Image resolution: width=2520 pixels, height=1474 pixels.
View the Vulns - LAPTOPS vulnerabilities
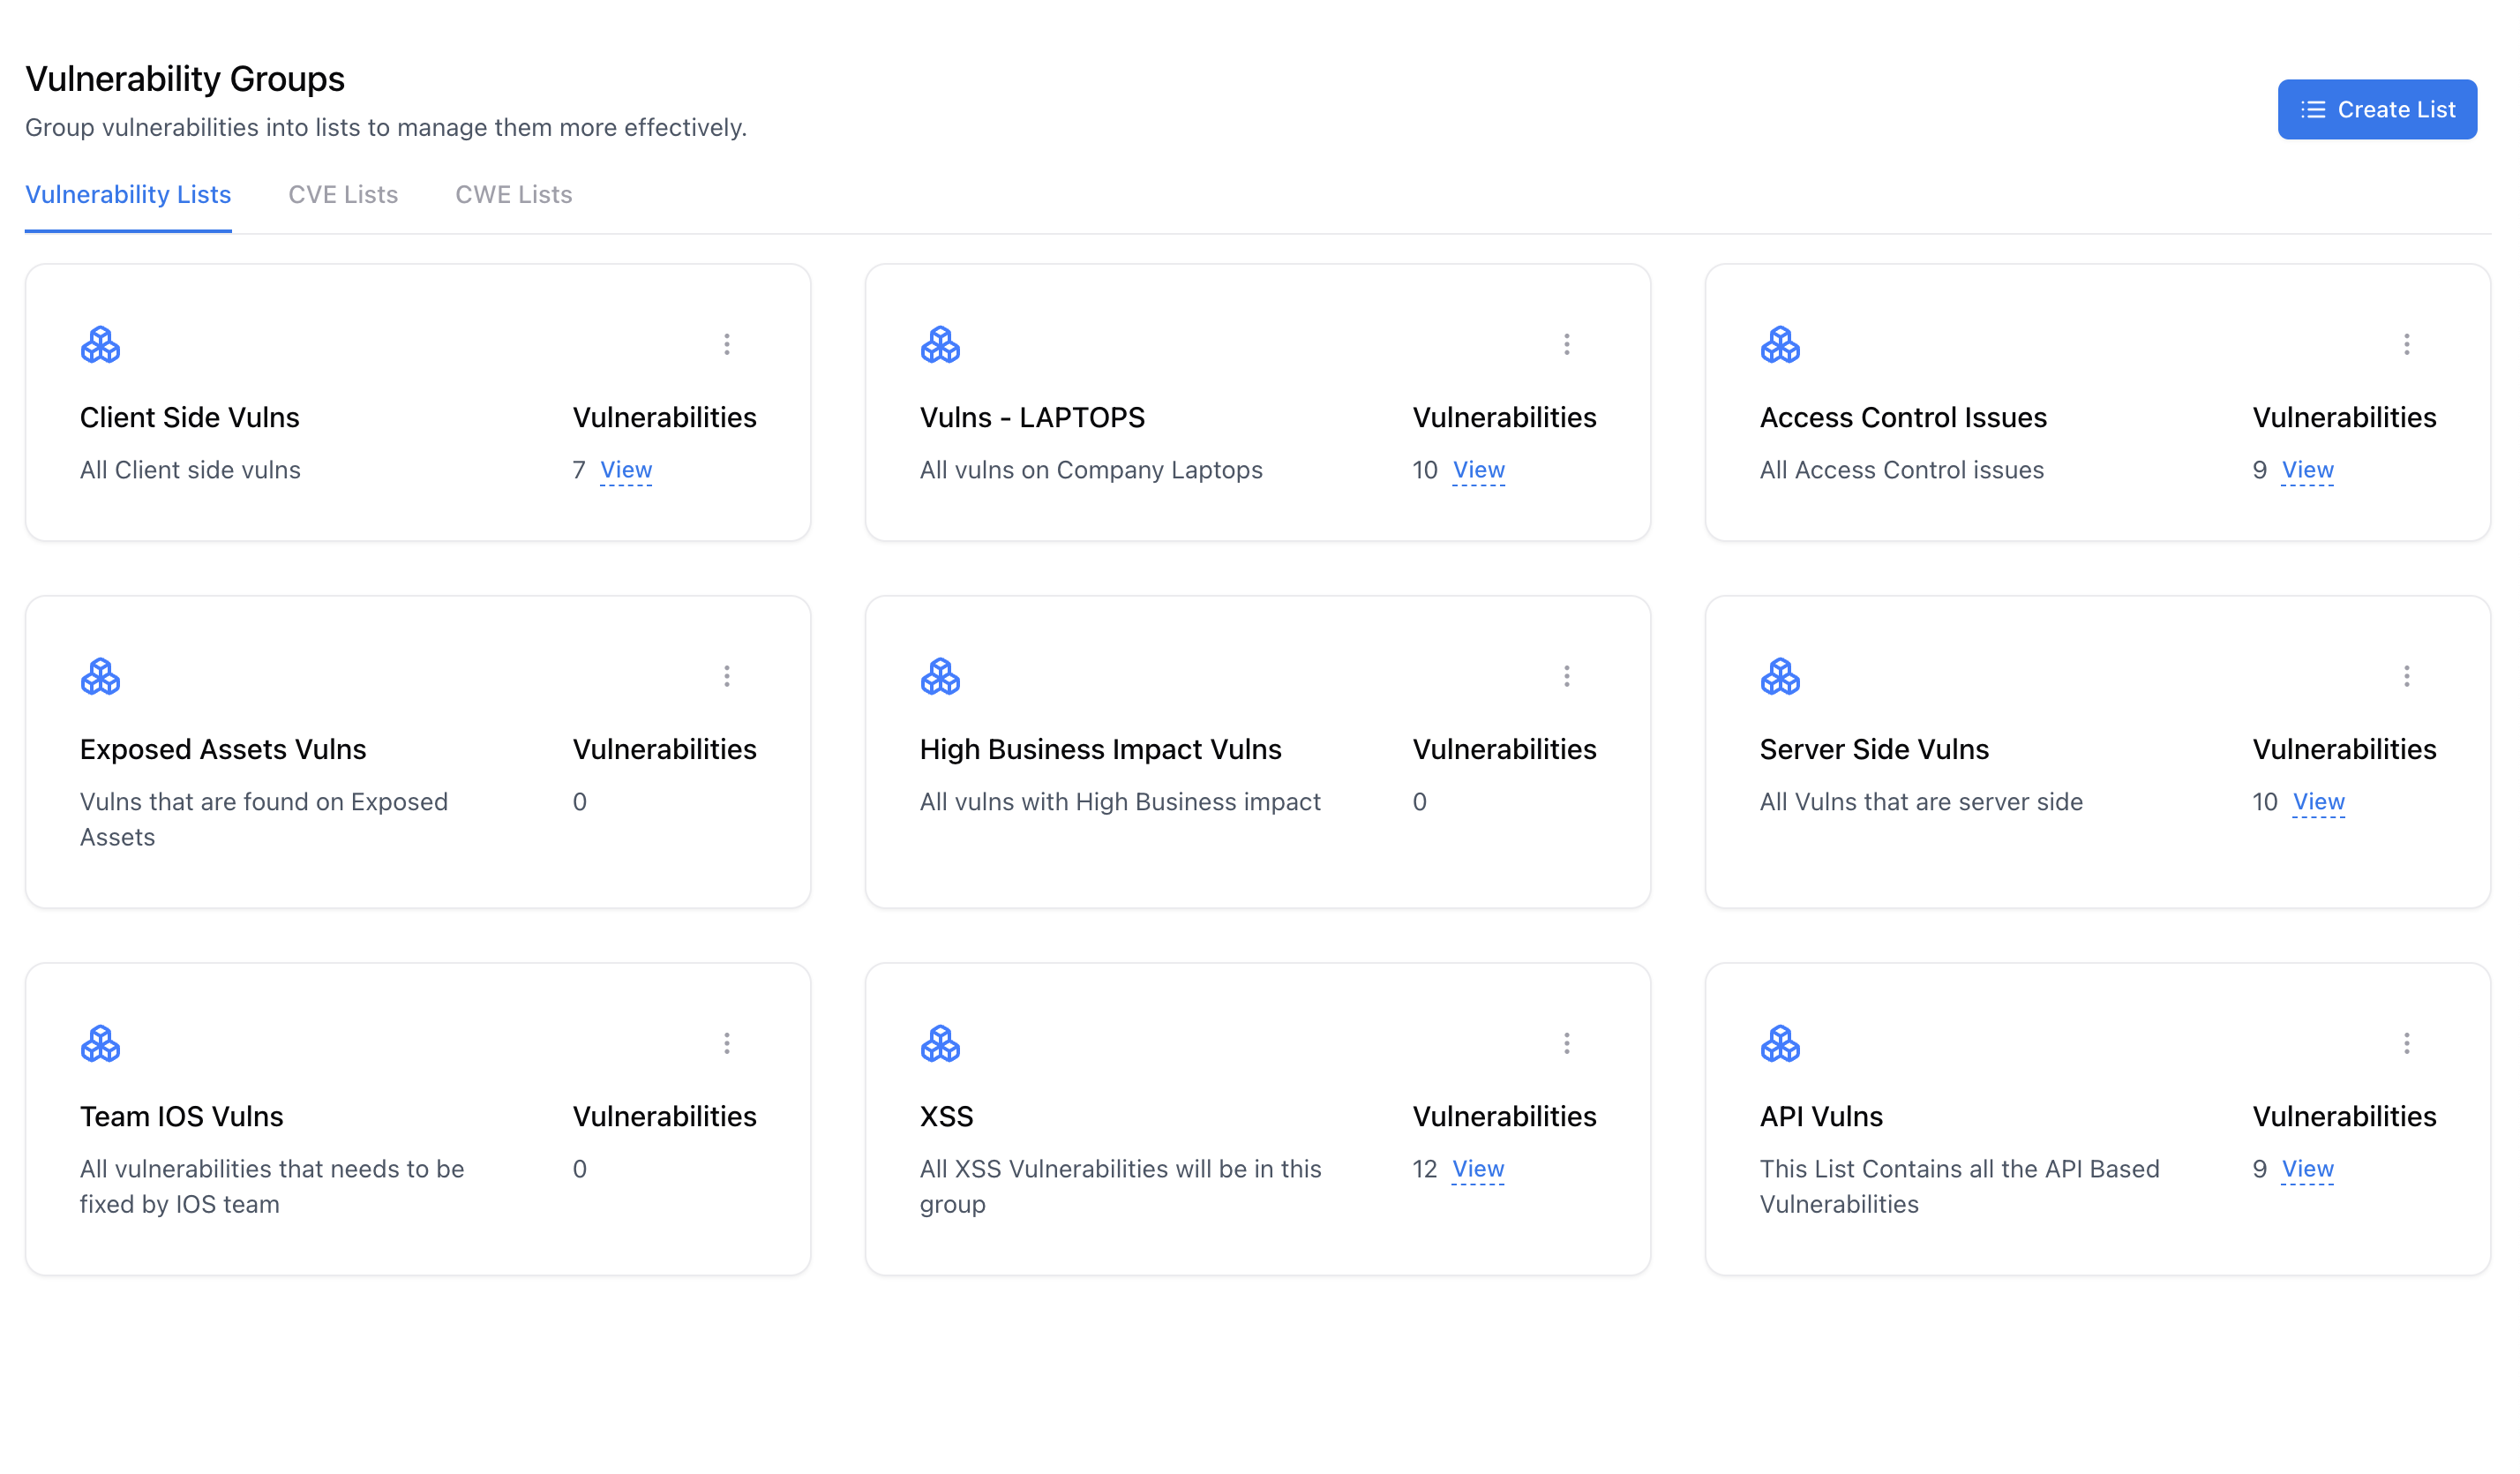(x=1477, y=469)
